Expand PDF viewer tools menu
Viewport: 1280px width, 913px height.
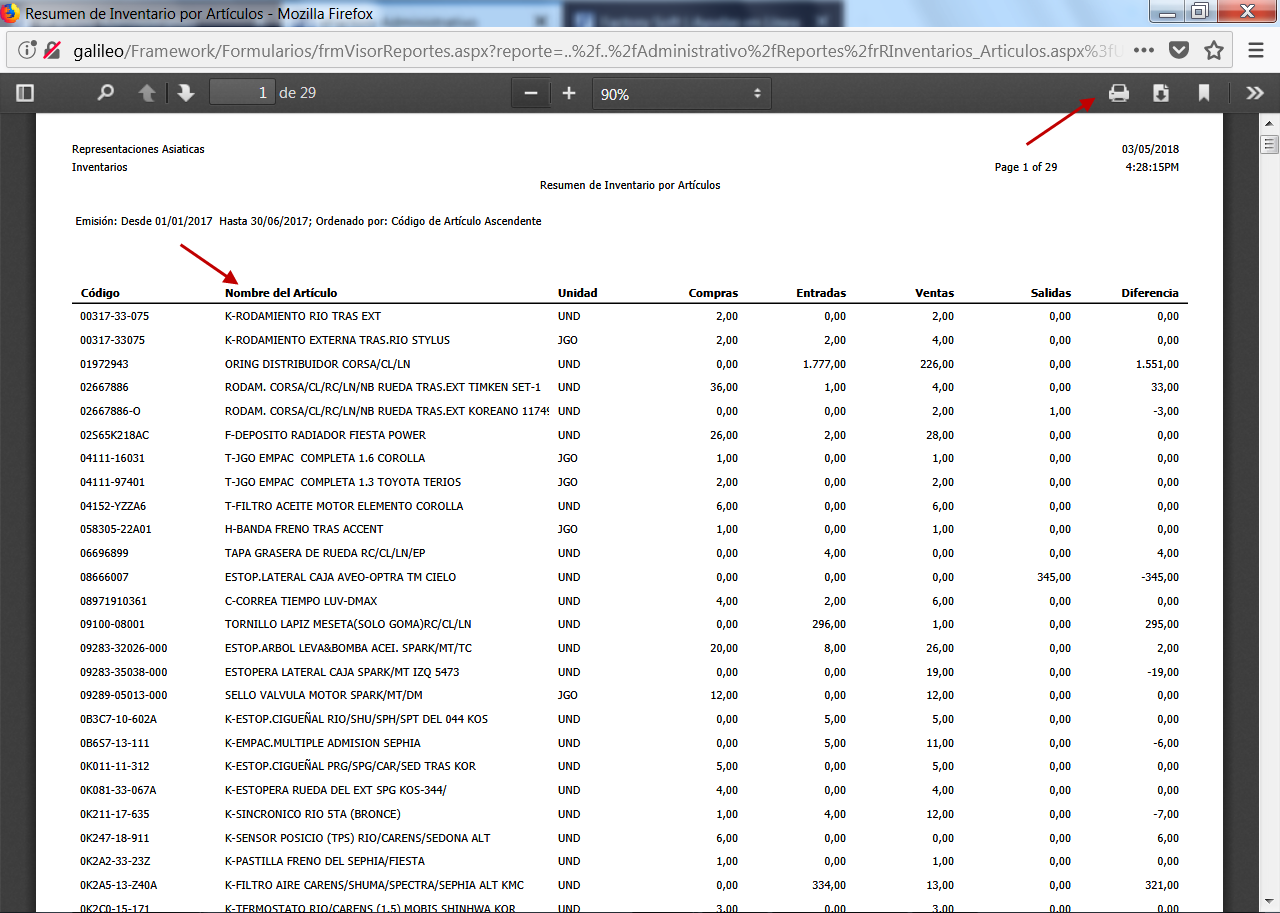[1254, 93]
